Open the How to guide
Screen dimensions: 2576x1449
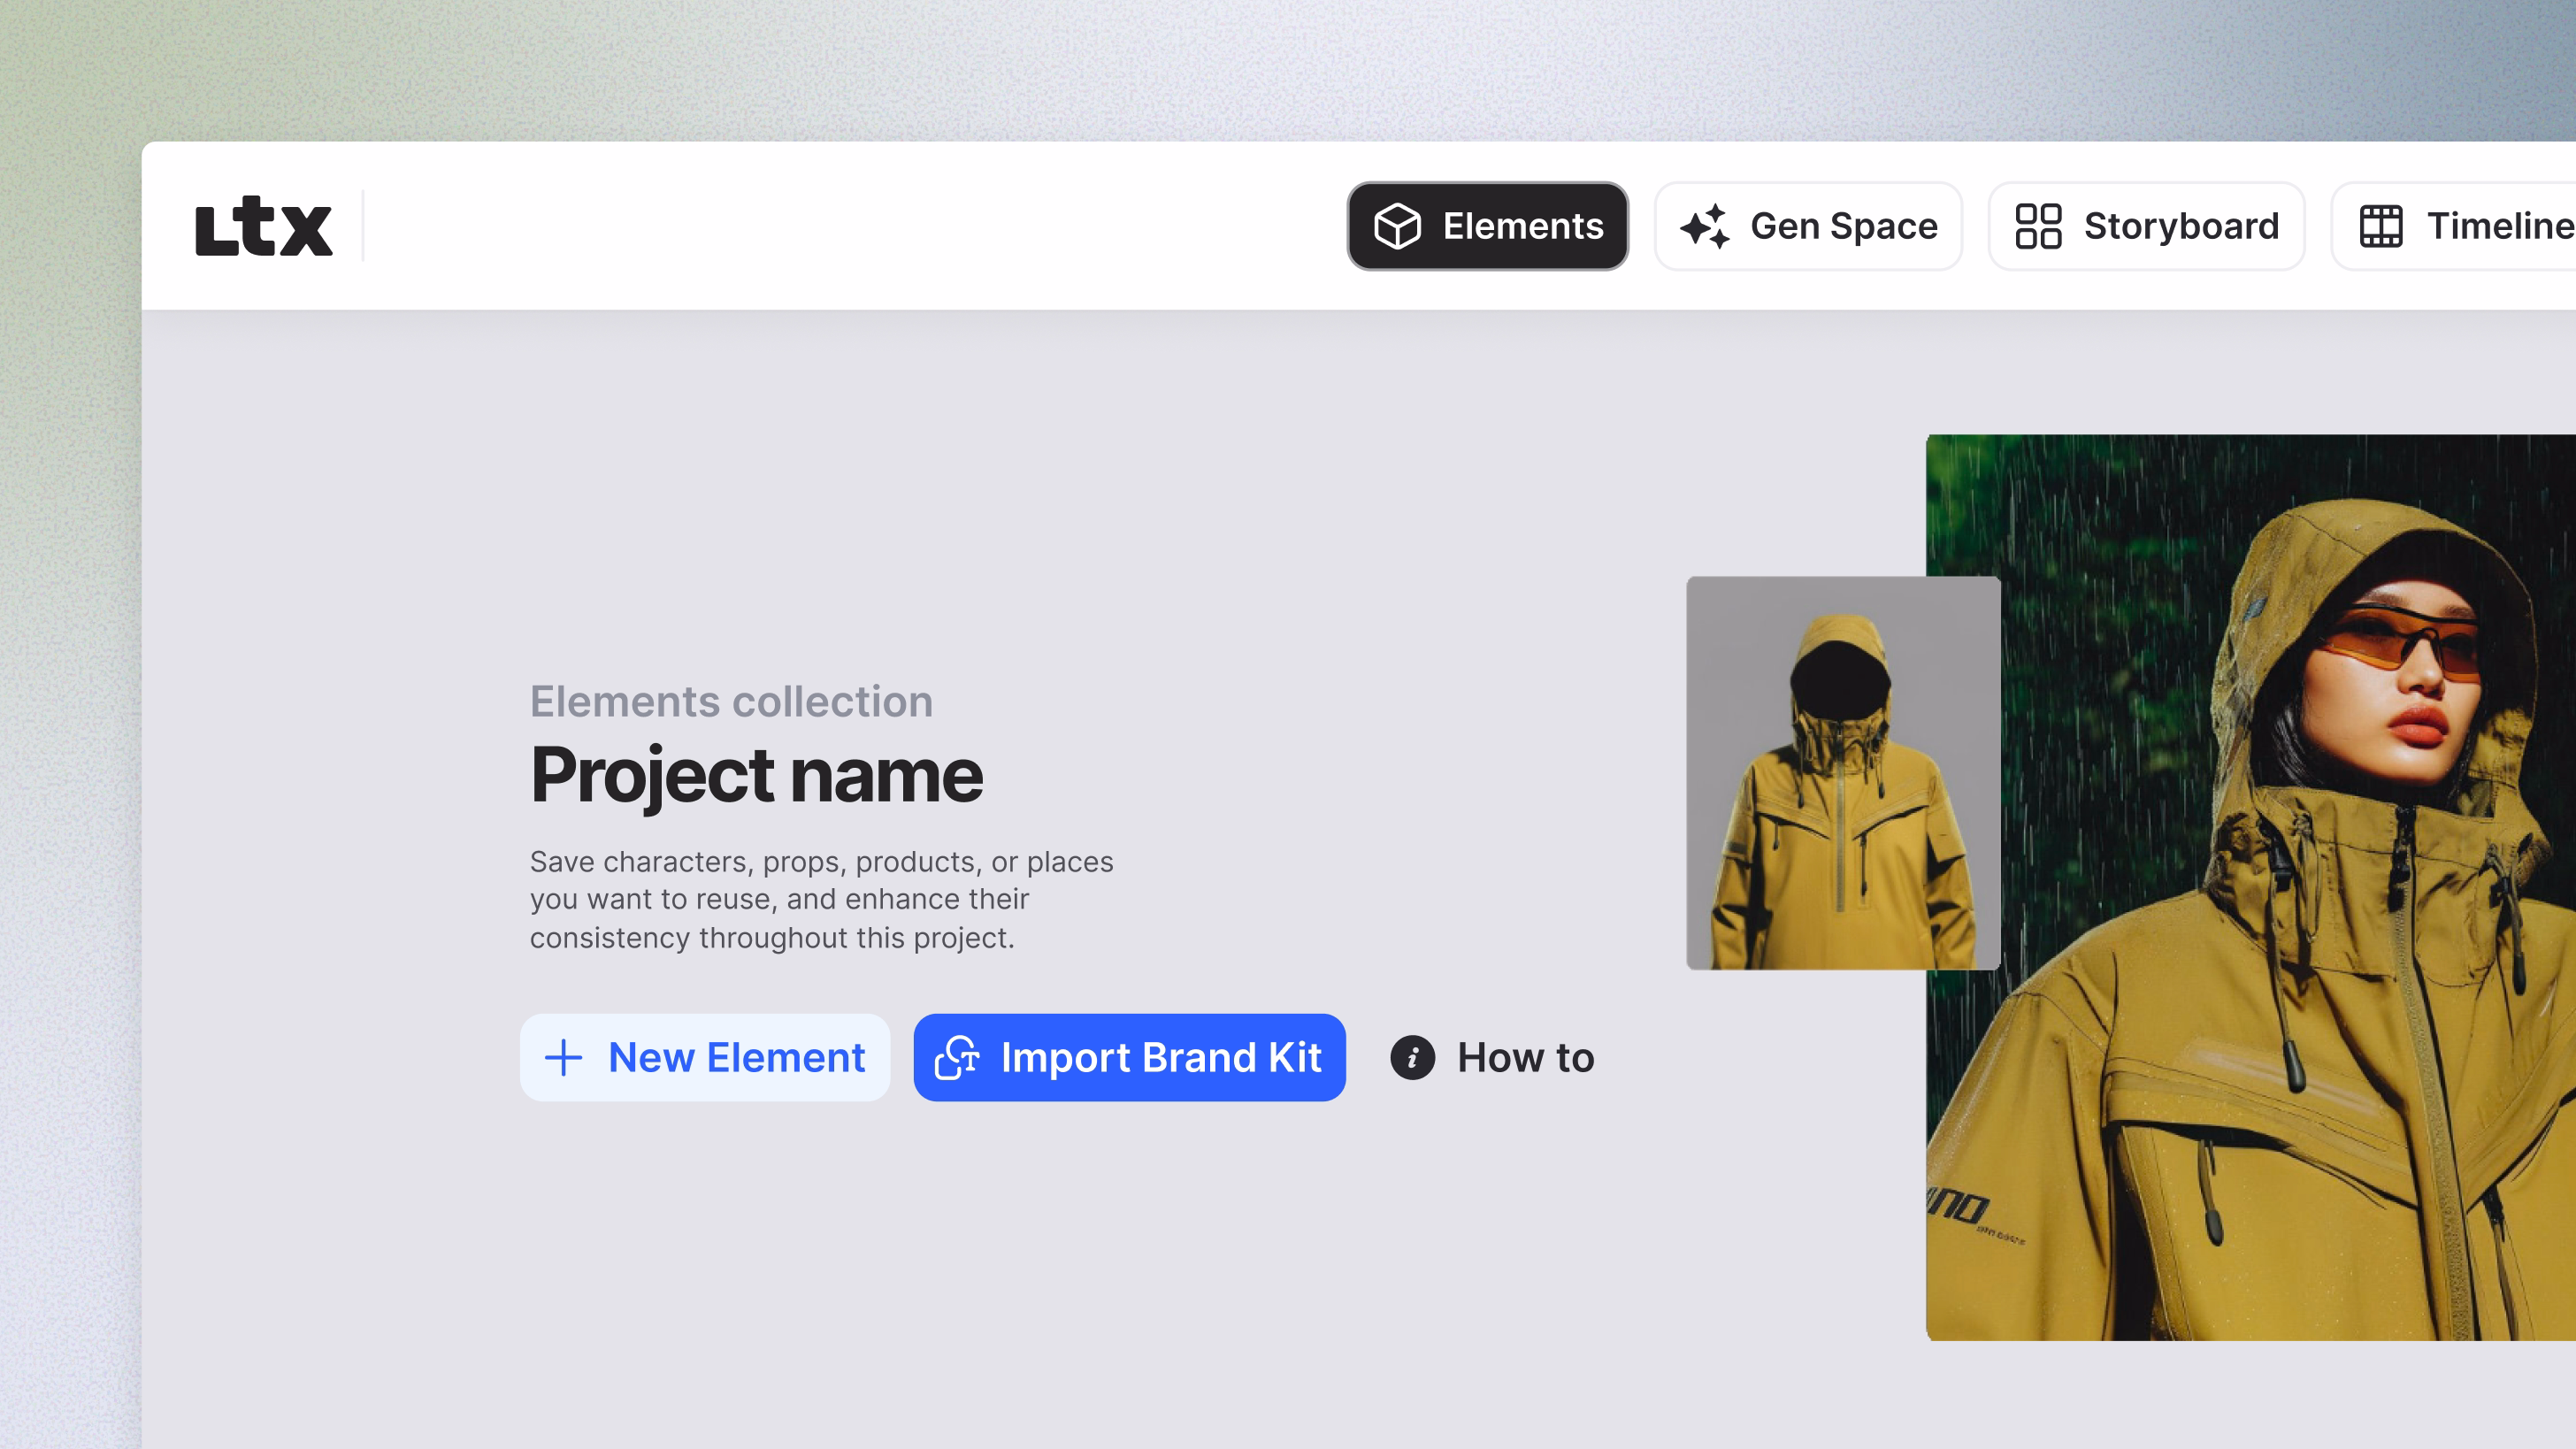pos(1492,1058)
